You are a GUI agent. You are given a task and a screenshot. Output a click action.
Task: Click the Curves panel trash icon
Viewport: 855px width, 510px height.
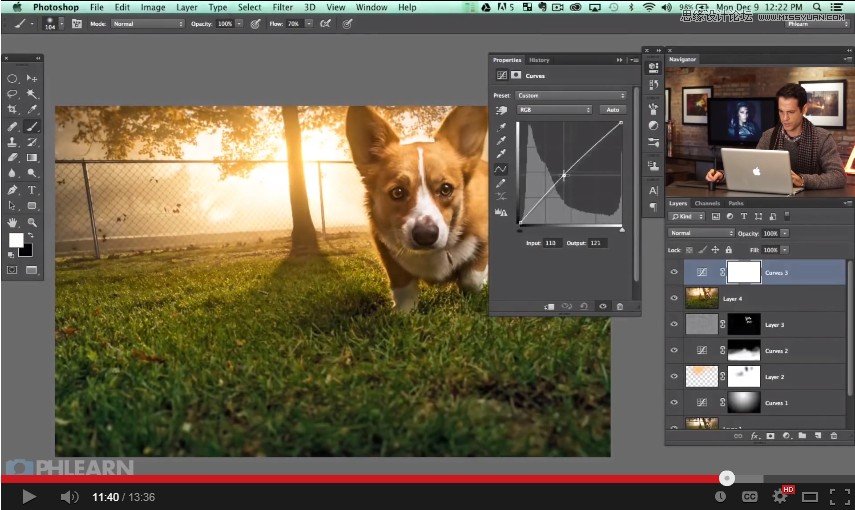click(x=620, y=306)
